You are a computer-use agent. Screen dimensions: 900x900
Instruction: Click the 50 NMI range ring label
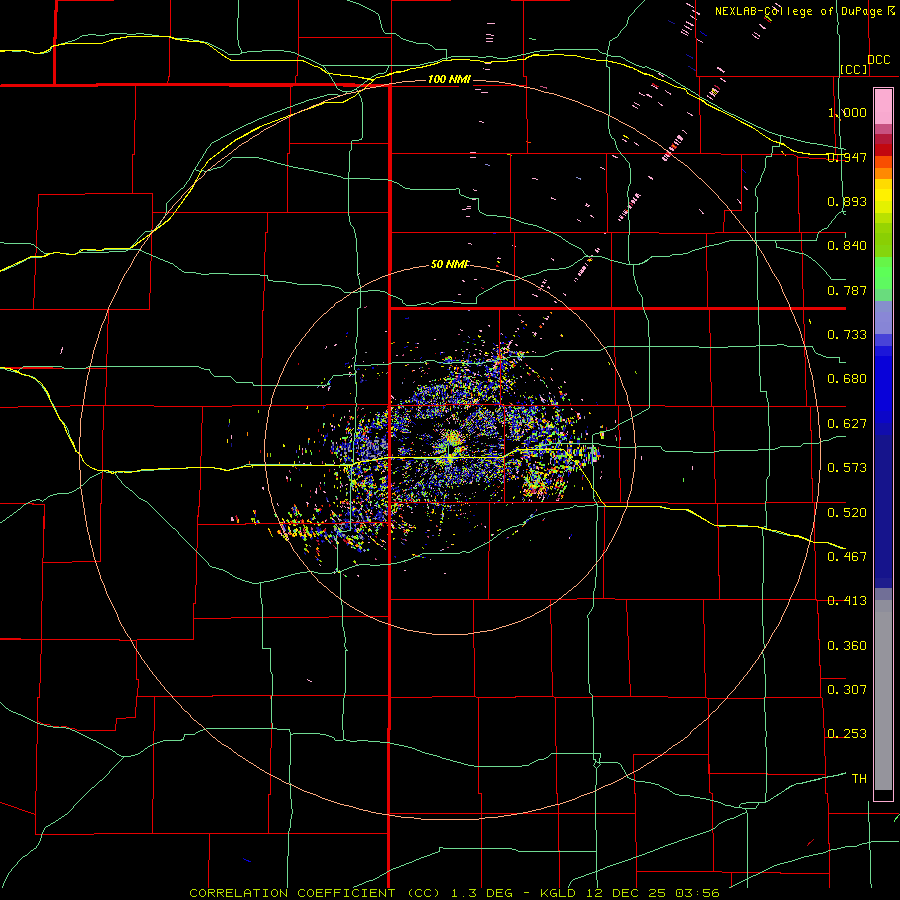coord(449,264)
